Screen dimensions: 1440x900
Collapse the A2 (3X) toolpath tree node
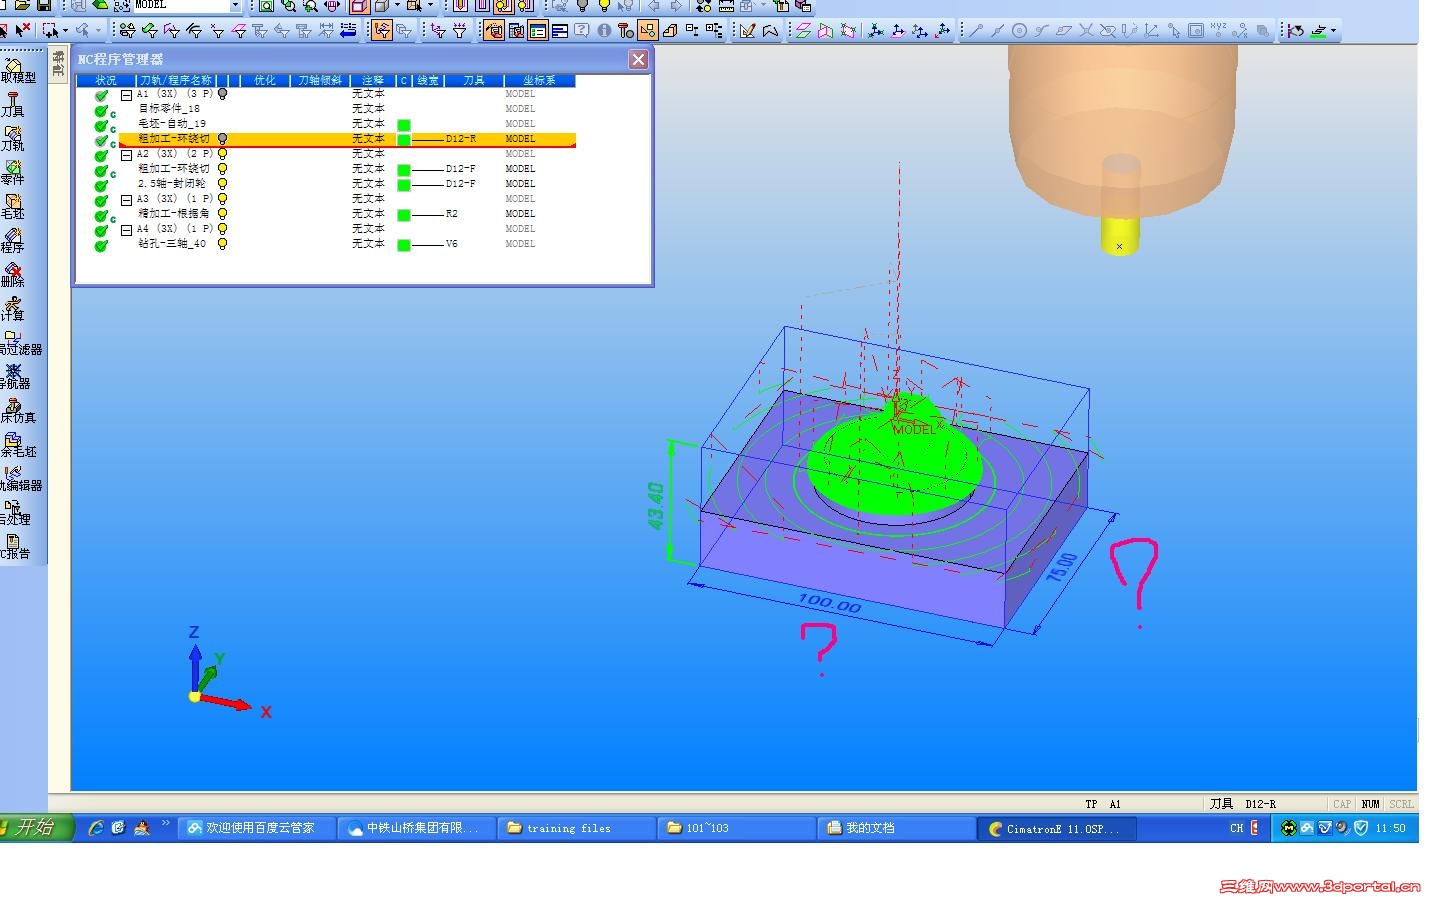[x=127, y=155]
